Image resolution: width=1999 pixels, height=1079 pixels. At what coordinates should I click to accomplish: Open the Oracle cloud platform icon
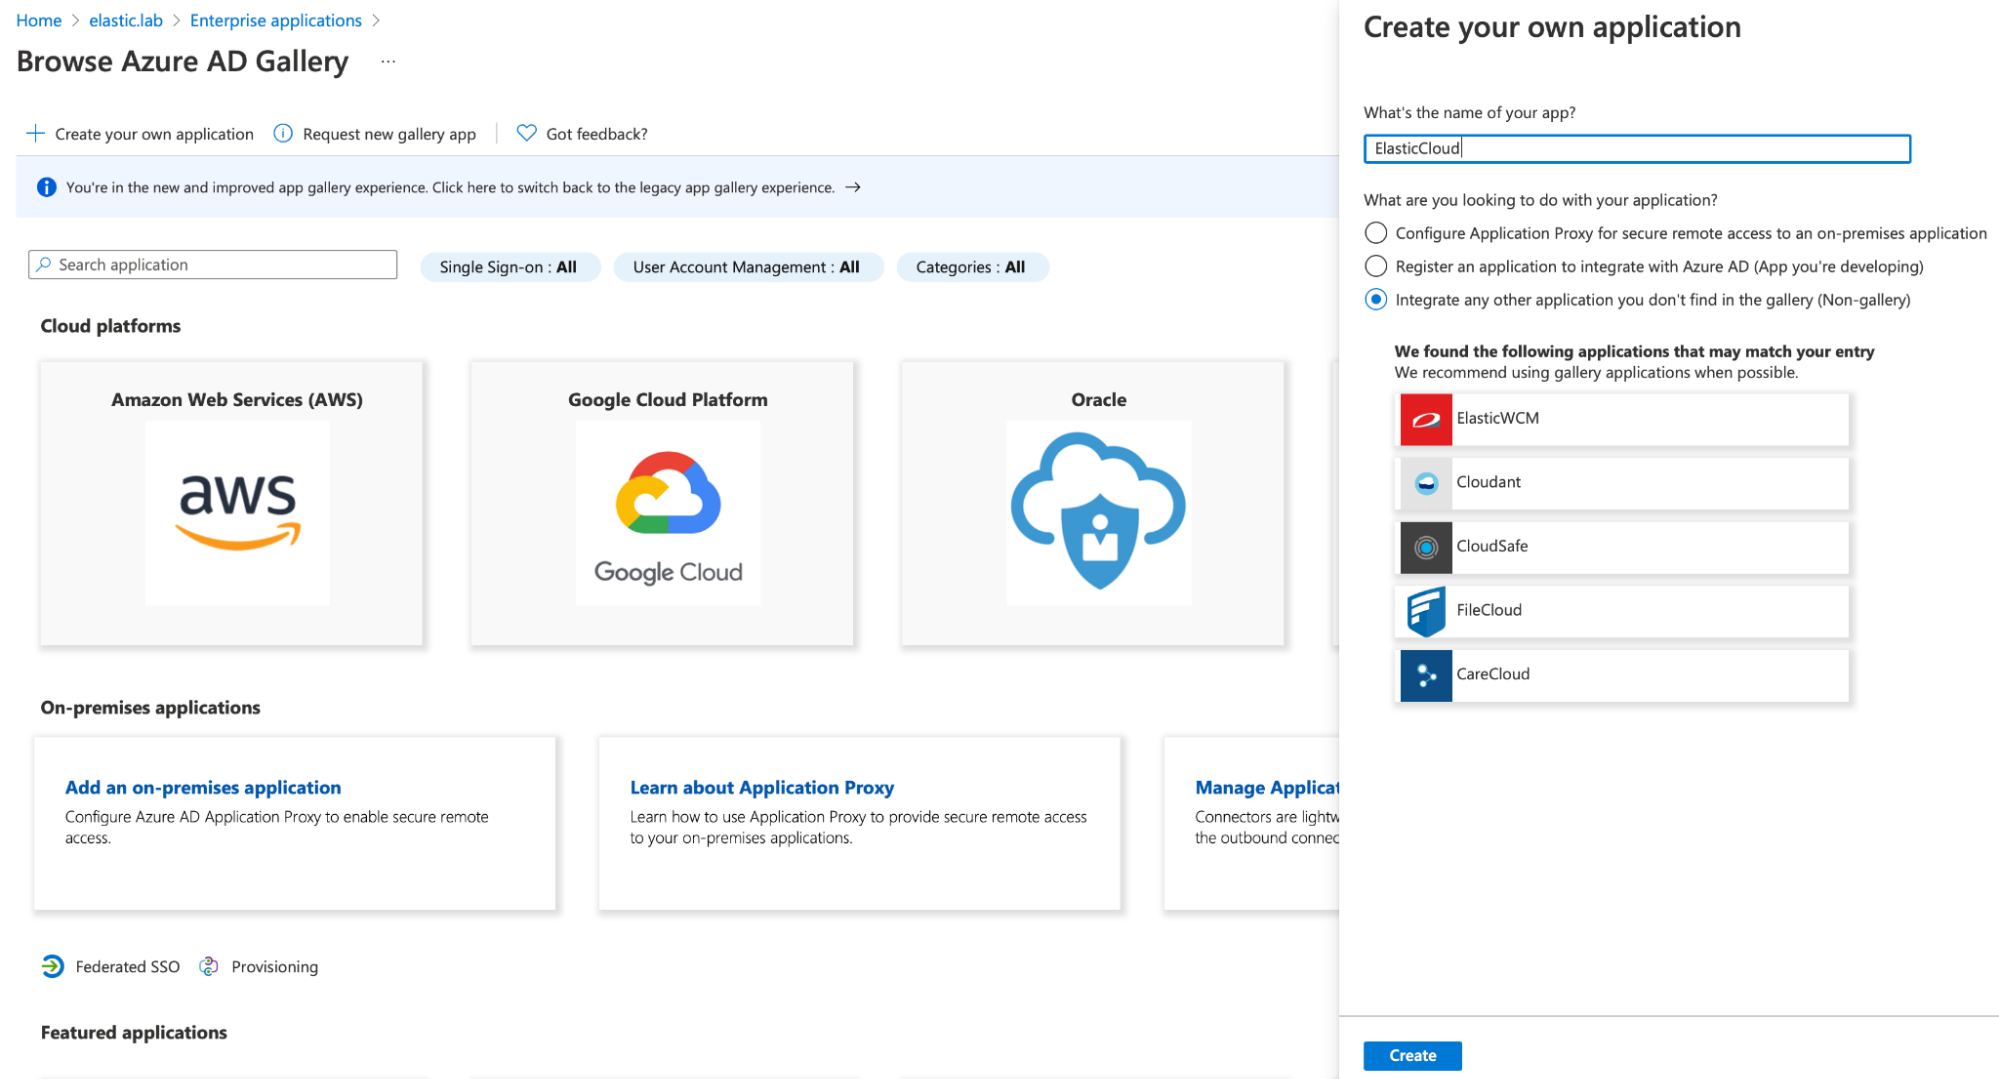click(x=1097, y=512)
